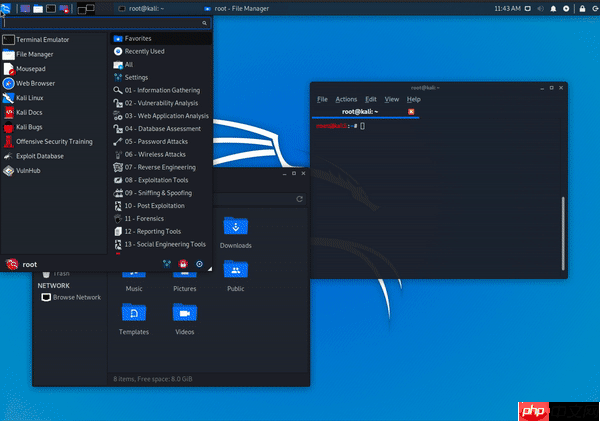Expand 02 - Vulnerability Analysis category

[161, 103]
